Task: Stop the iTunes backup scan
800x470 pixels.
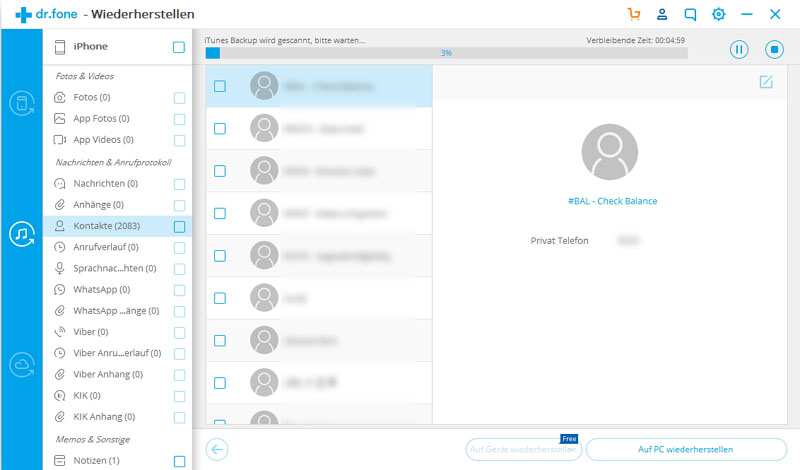Action: coord(774,50)
